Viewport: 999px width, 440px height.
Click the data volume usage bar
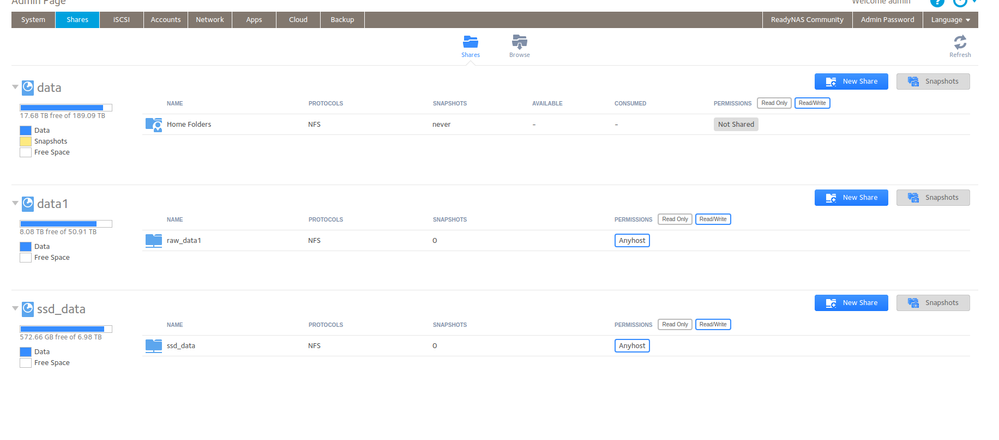pos(66,107)
